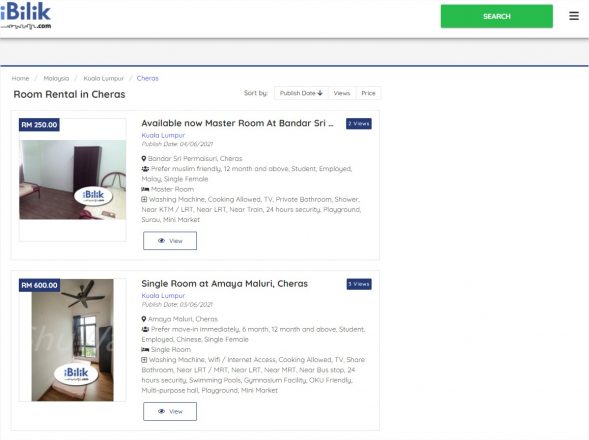Click people icon beside Prefer muslim friendly
Screen dimensions: 589x440
145,169
